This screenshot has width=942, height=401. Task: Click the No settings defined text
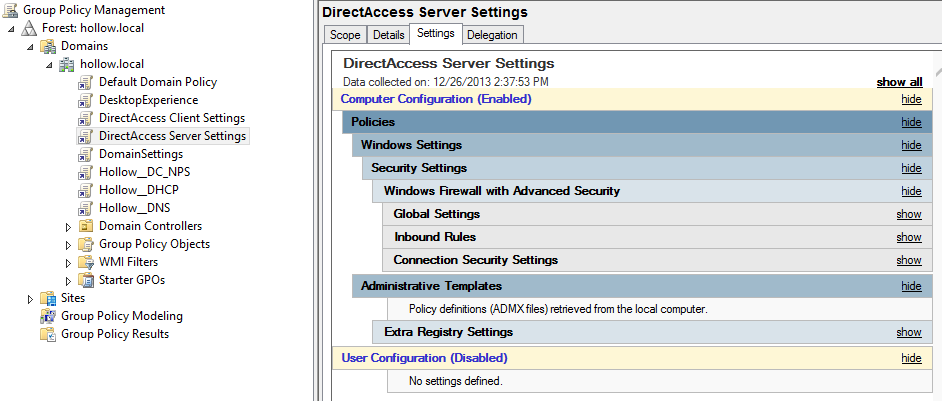click(455, 381)
